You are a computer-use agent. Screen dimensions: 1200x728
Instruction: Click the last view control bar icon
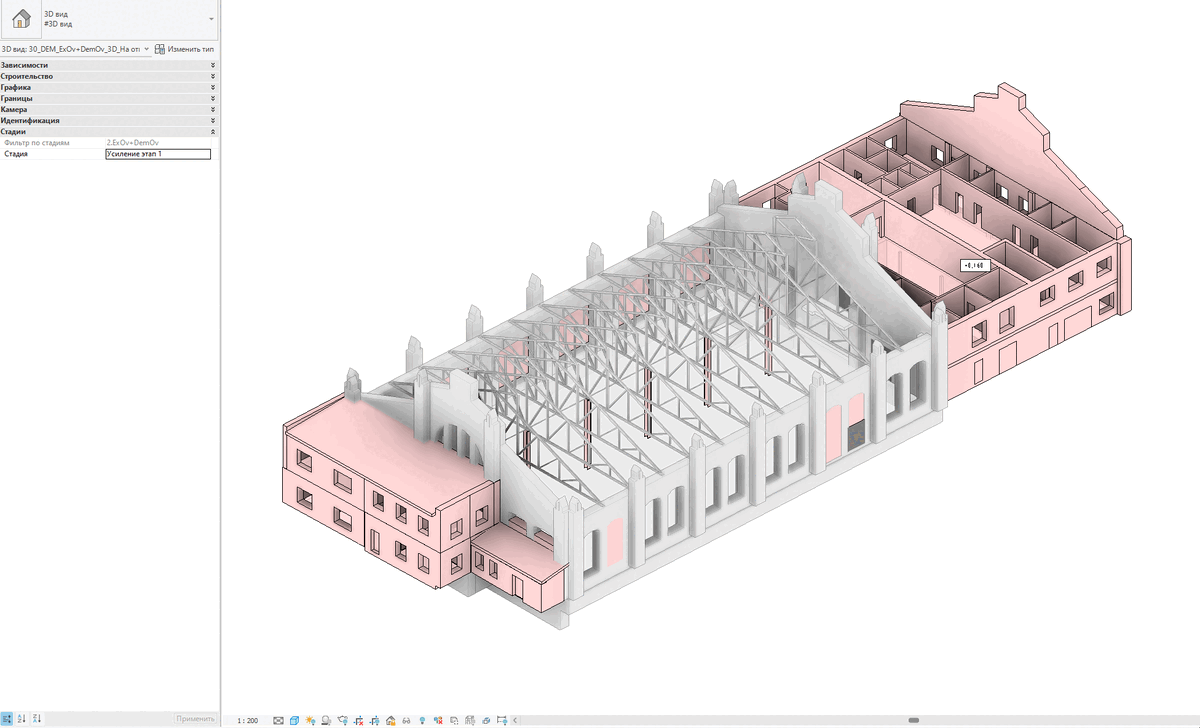pyautogui.click(x=502, y=720)
